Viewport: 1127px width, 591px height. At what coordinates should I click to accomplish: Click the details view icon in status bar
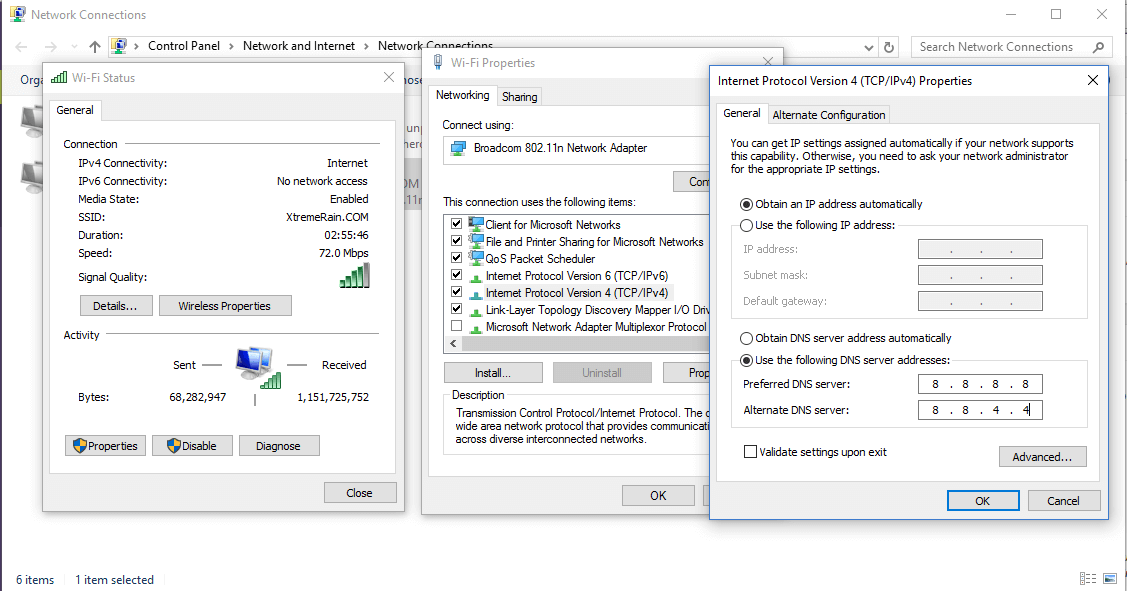click(1088, 579)
